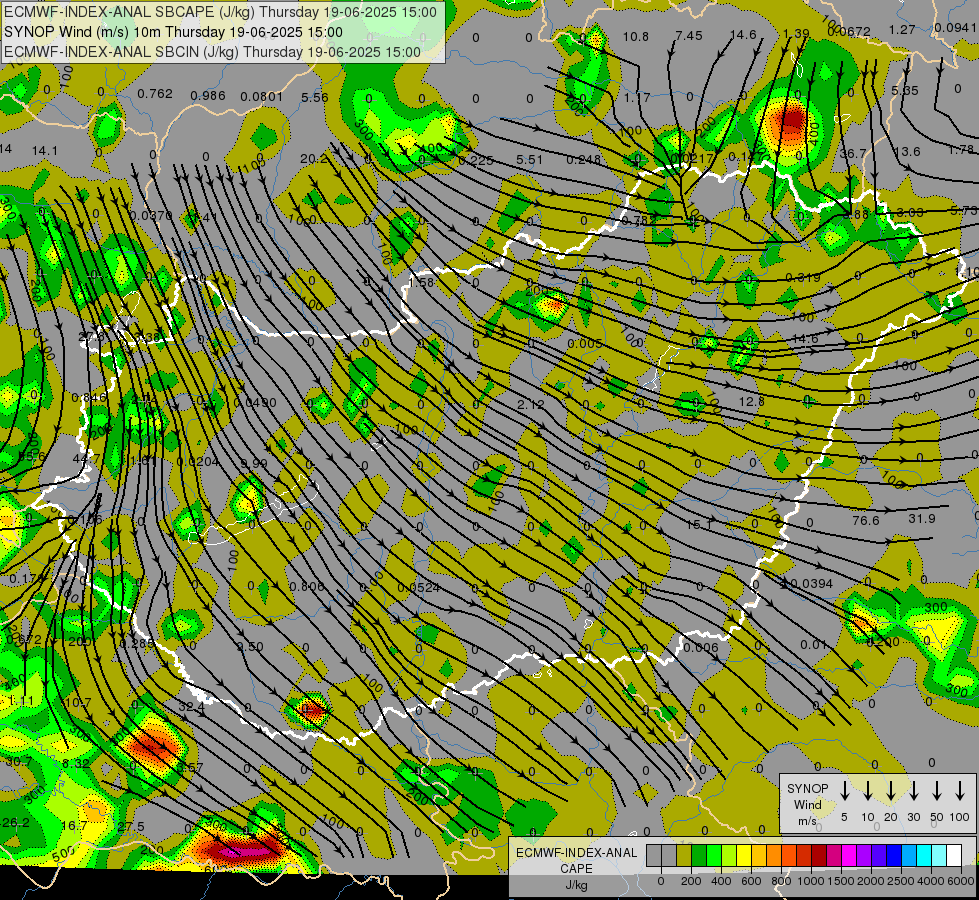Click the 1000 tick label in the CAPE legend
979x900 pixels.
point(810,881)
